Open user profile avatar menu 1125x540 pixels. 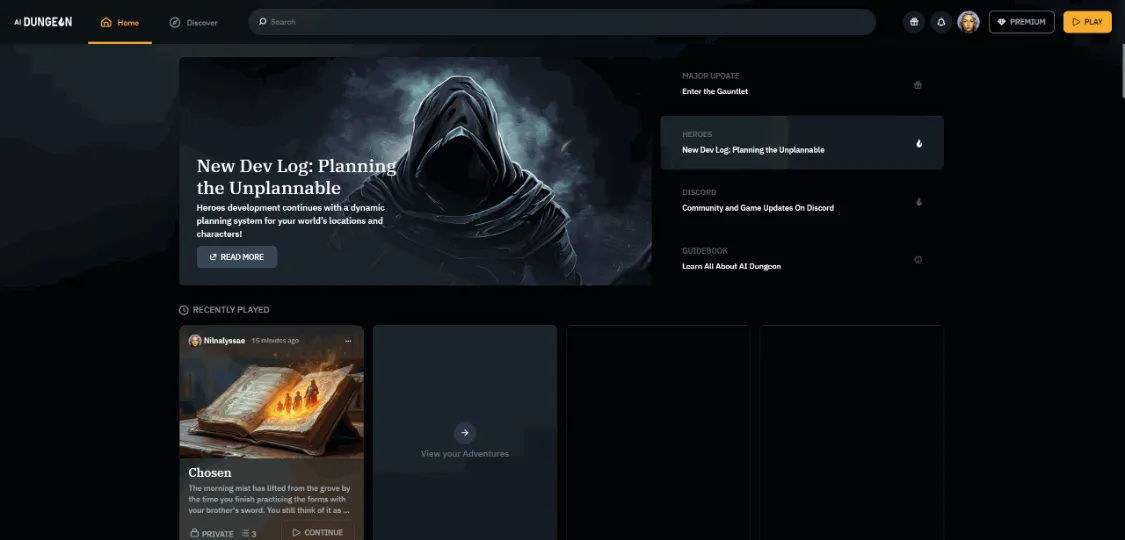[x=969, y=22]
